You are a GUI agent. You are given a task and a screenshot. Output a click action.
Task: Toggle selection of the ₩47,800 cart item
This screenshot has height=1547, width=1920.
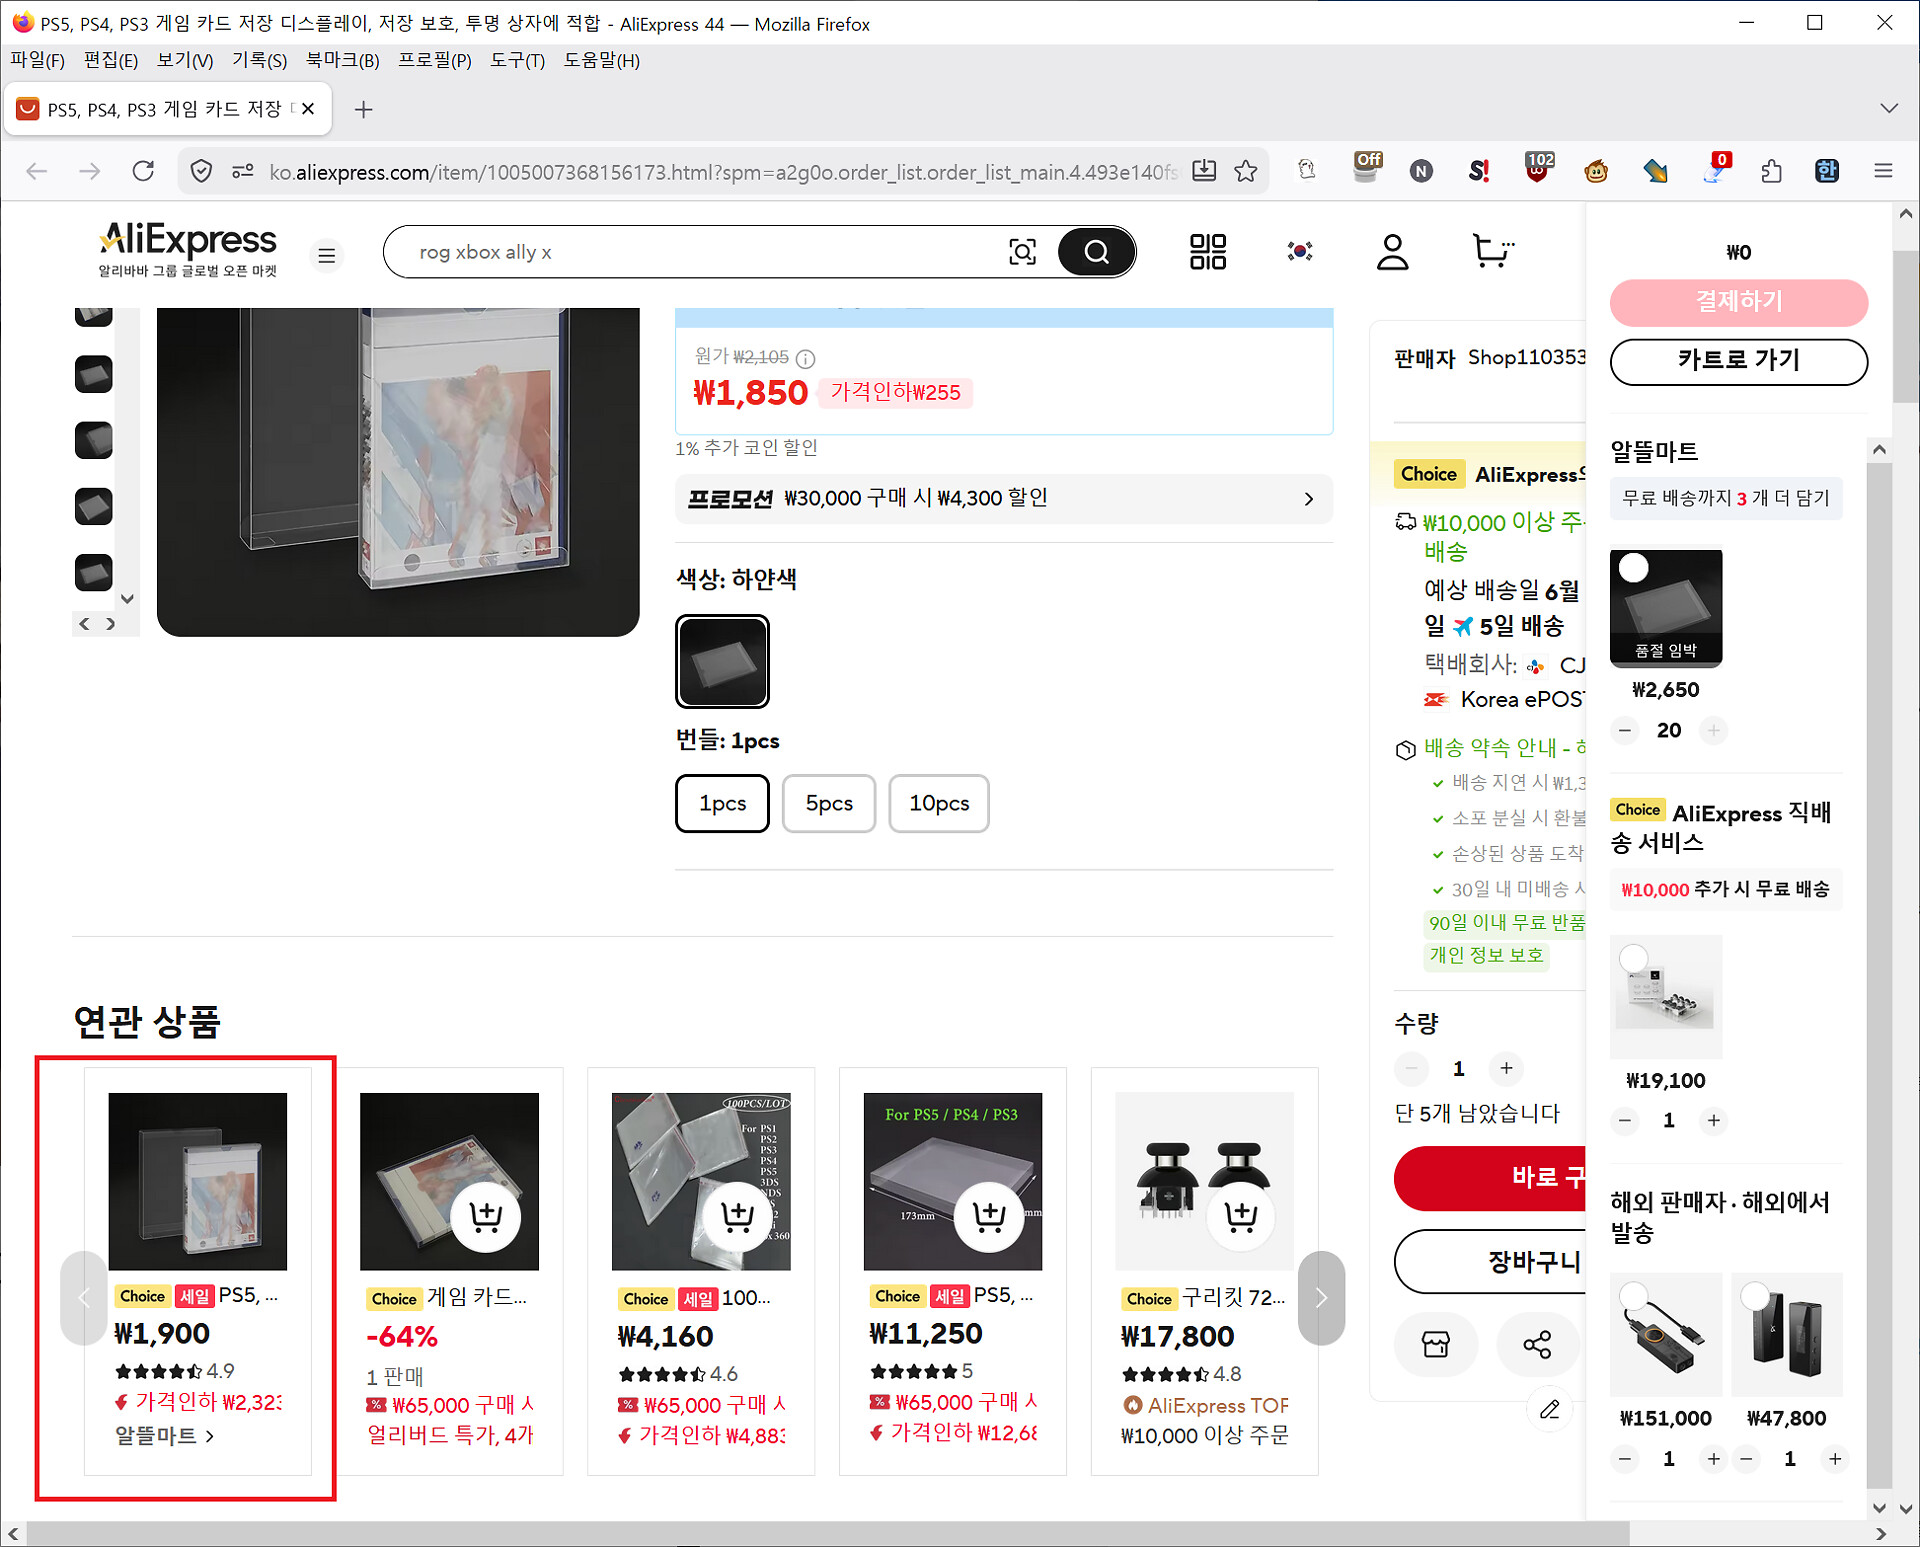pos(1755,1296)
